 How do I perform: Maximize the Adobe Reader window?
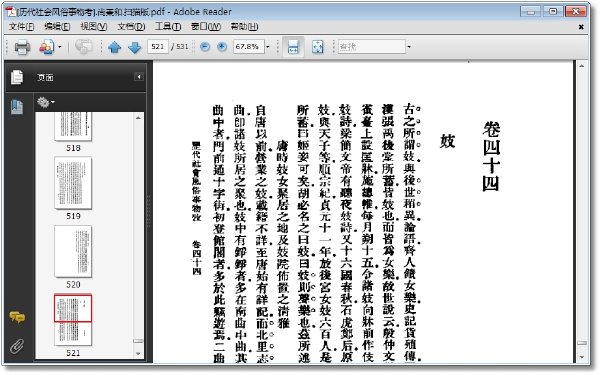553,11
